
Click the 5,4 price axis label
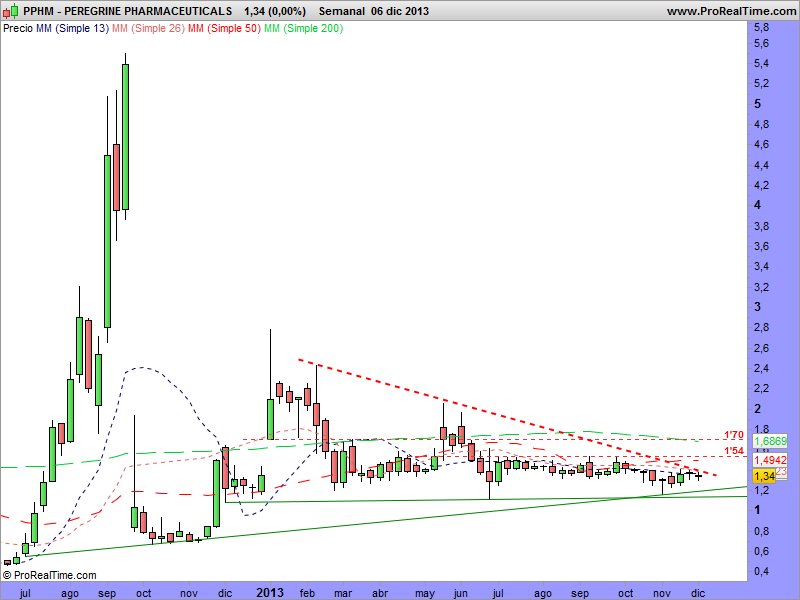coord(762,64)
